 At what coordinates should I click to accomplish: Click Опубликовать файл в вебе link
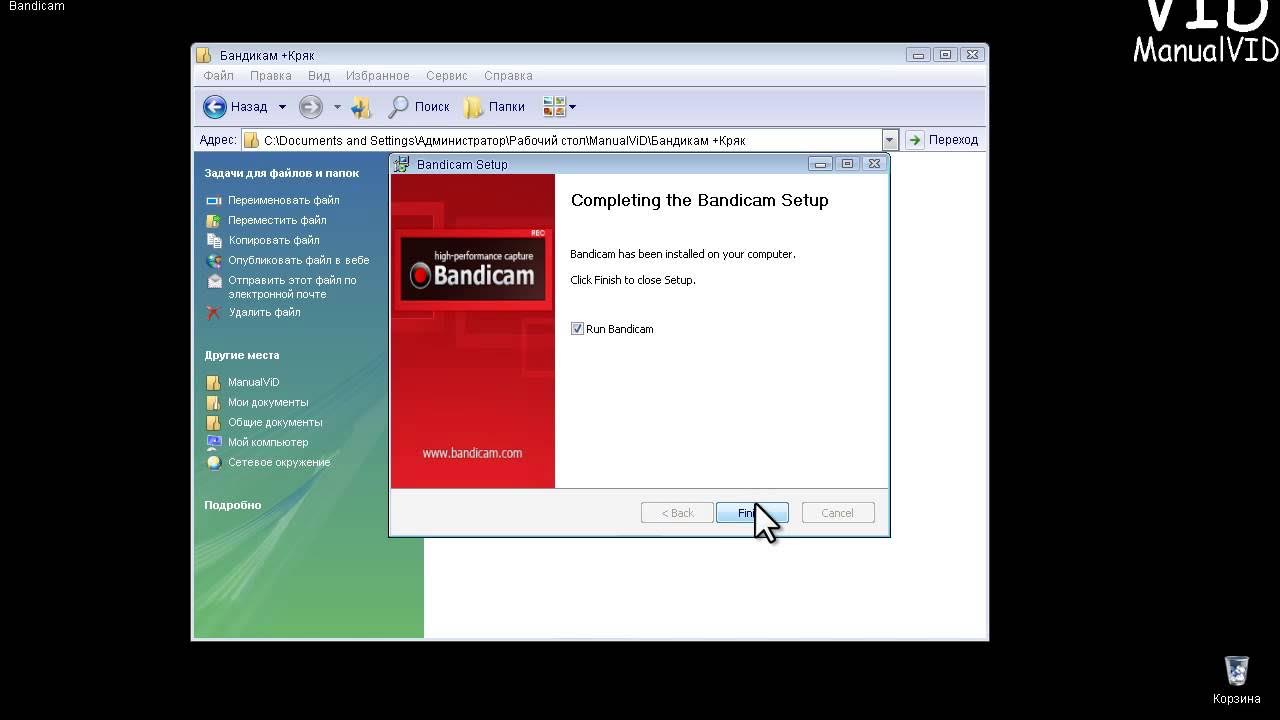298,260
